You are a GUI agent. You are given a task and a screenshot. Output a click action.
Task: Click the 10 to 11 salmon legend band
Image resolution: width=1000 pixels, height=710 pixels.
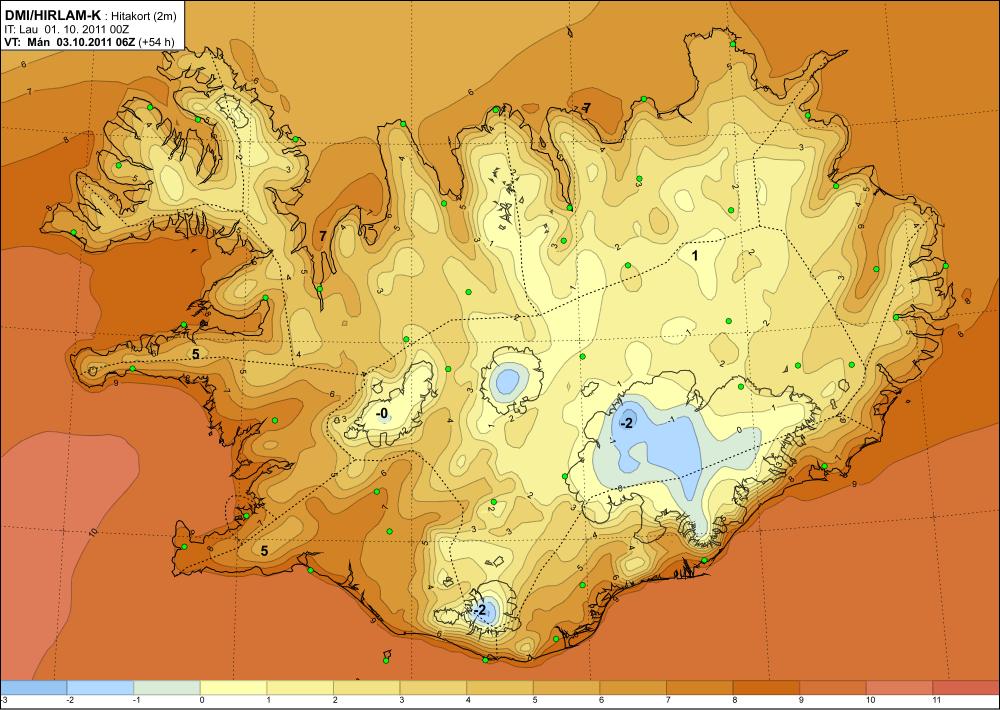[x=900, y=688]
